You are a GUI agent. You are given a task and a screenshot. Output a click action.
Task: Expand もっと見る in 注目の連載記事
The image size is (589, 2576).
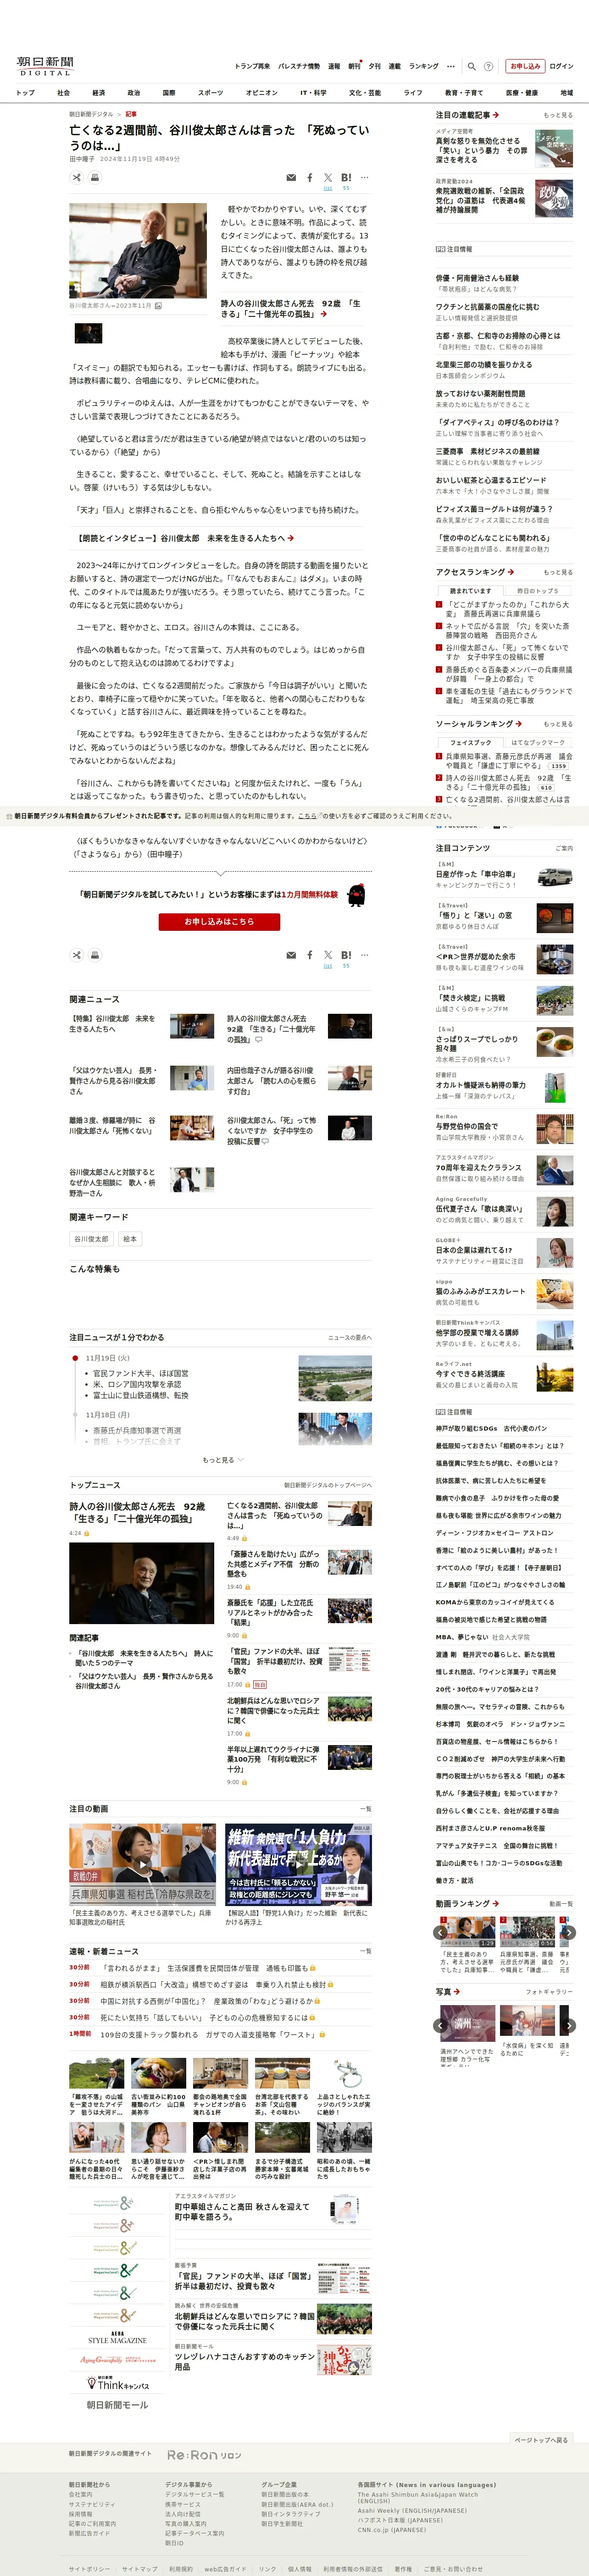point(558,115)
